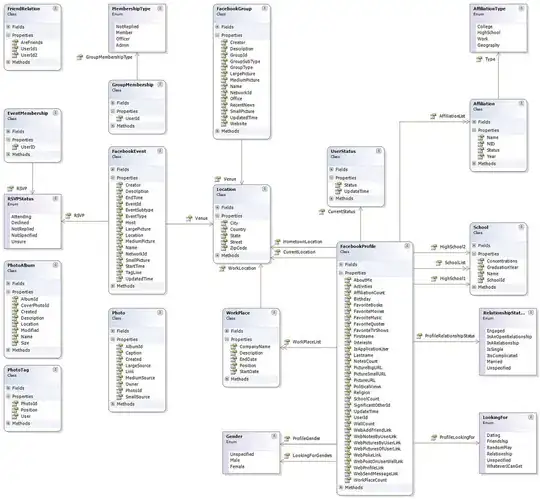Collapse the FacebookProfile class box header chevron

tap(407, 246)
